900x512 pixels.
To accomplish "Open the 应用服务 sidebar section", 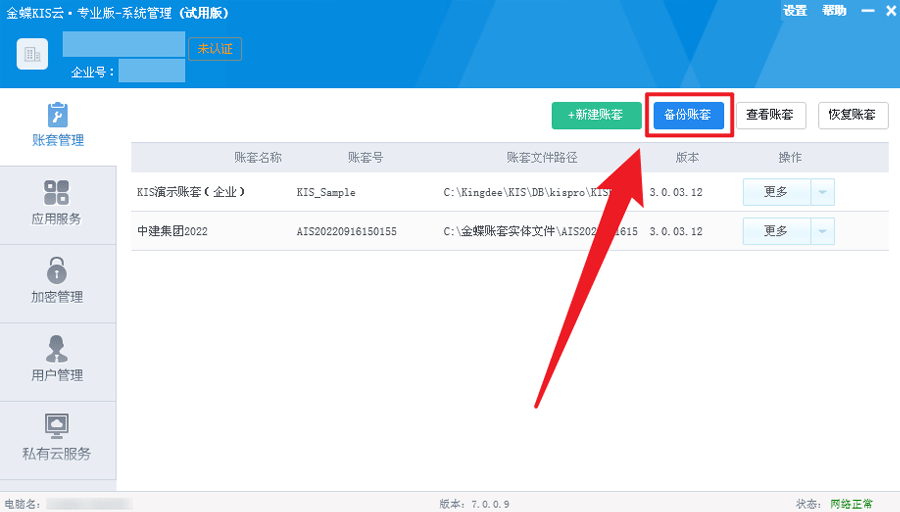I will (57, 204).
